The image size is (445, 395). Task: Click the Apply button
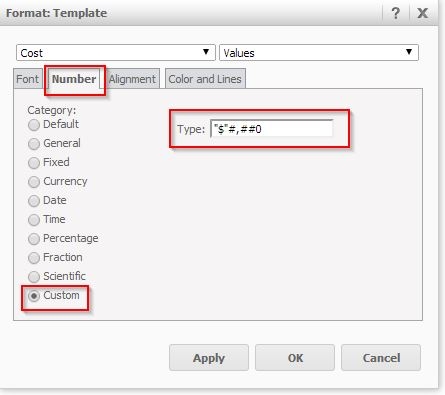209,358
